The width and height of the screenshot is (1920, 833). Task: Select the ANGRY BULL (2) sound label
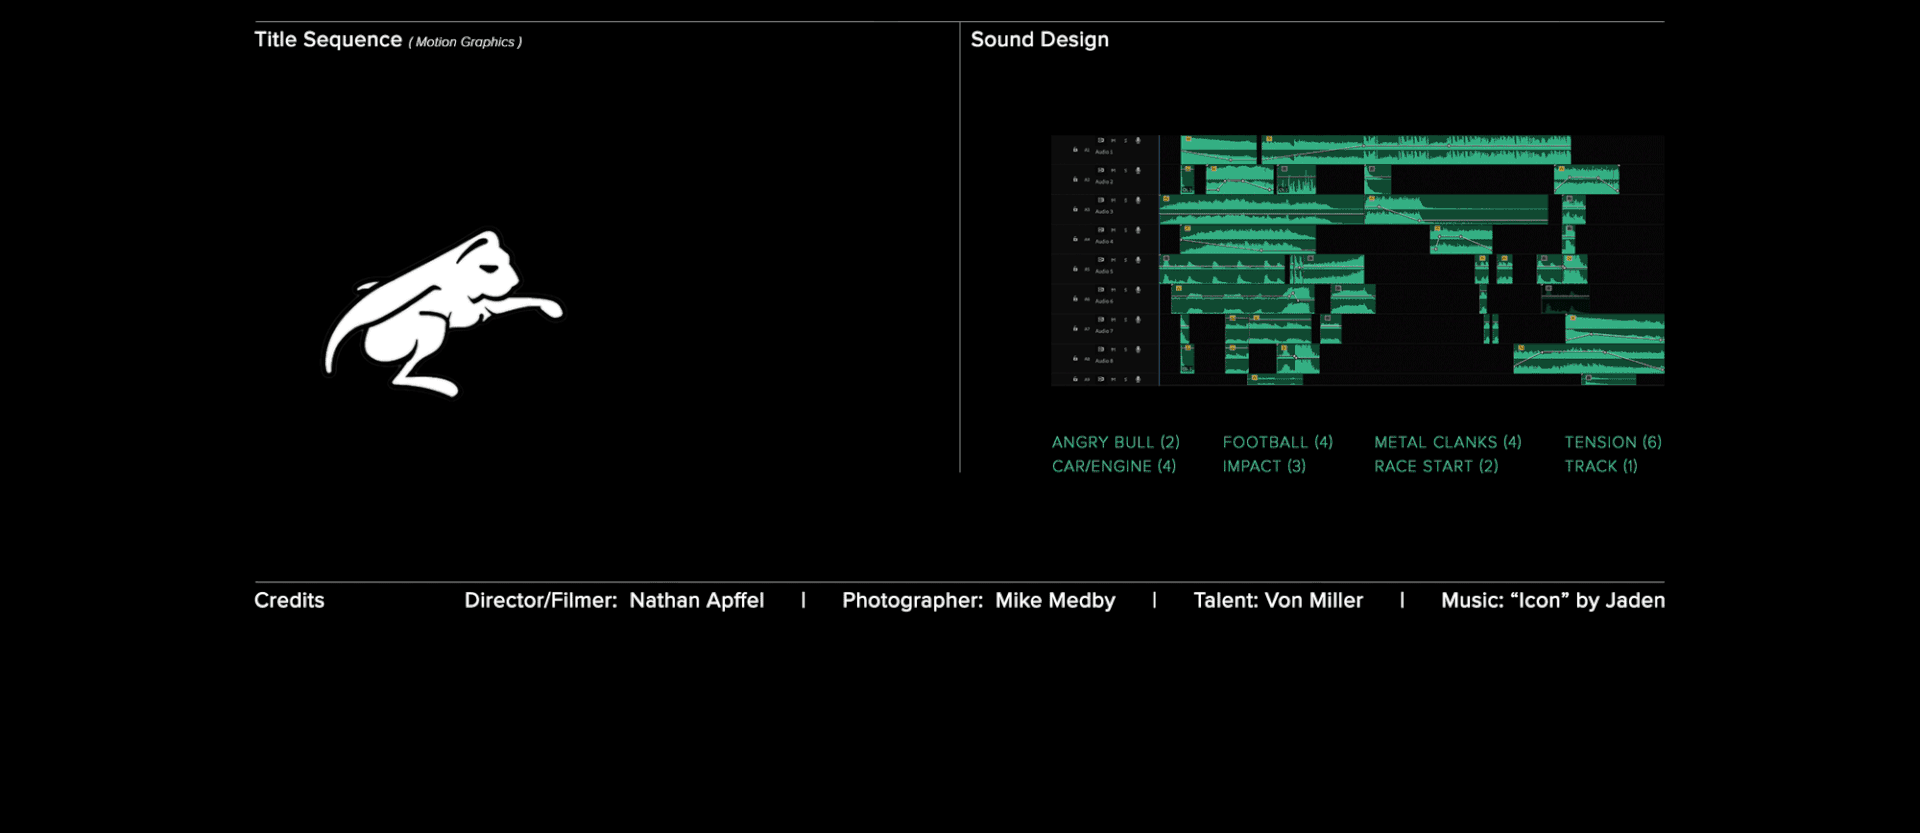click(x=1115, y=442)
